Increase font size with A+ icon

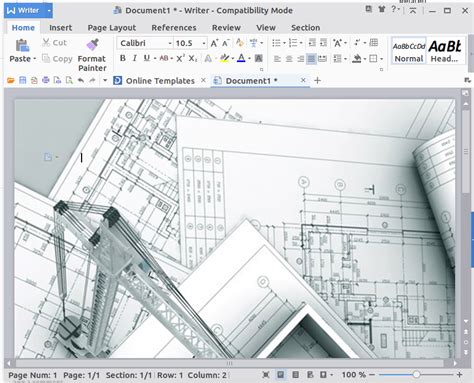point(214,43)
